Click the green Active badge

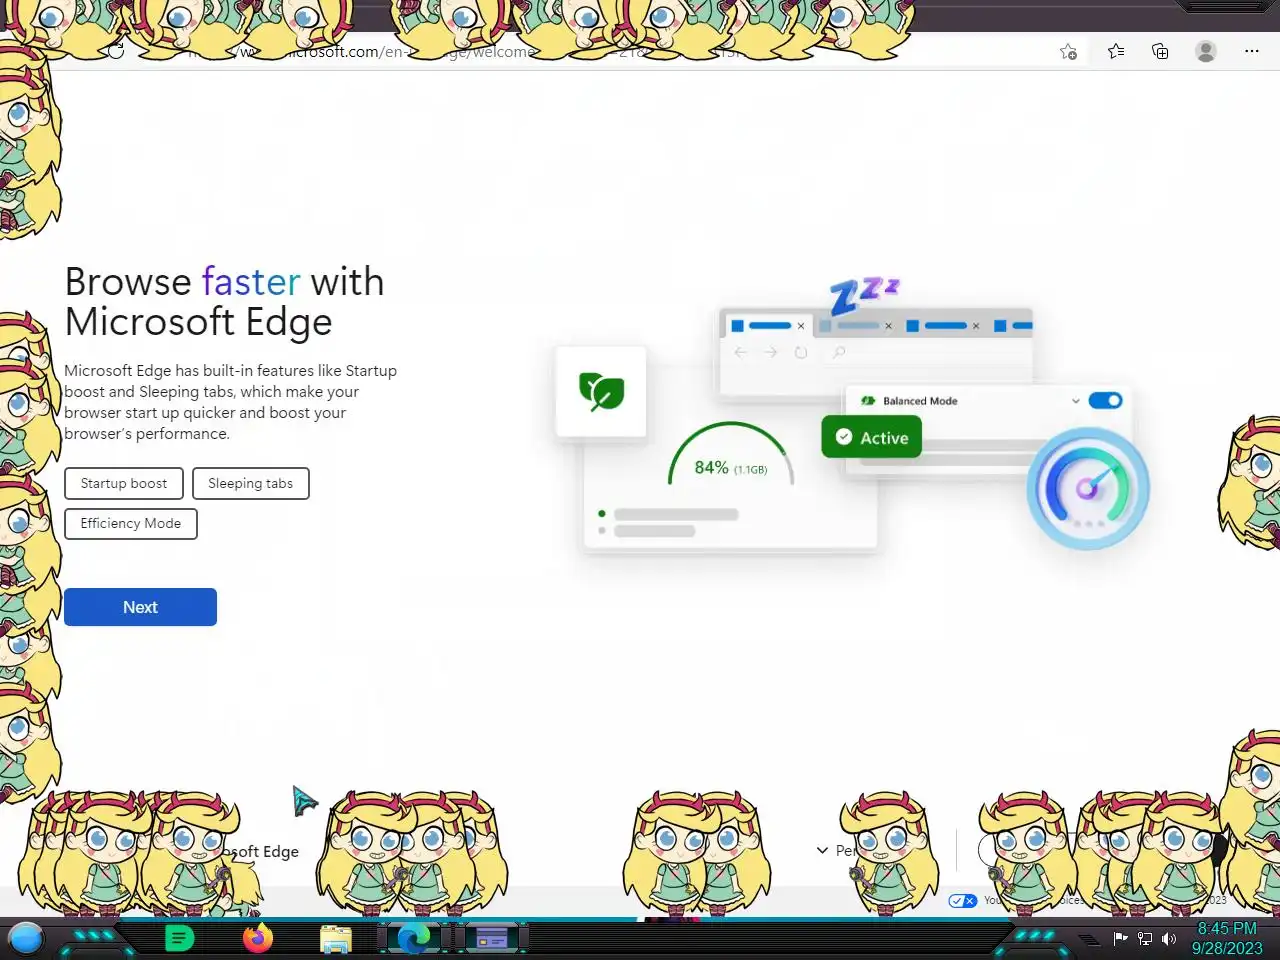pos(872,437)
